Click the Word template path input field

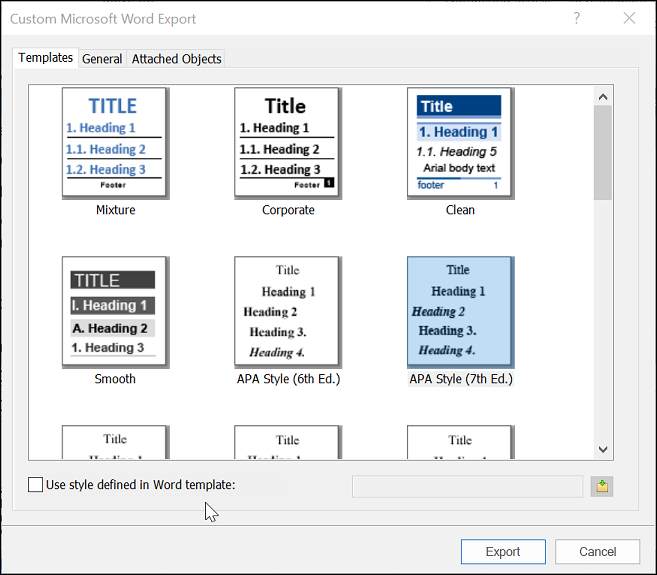[467, 486]
